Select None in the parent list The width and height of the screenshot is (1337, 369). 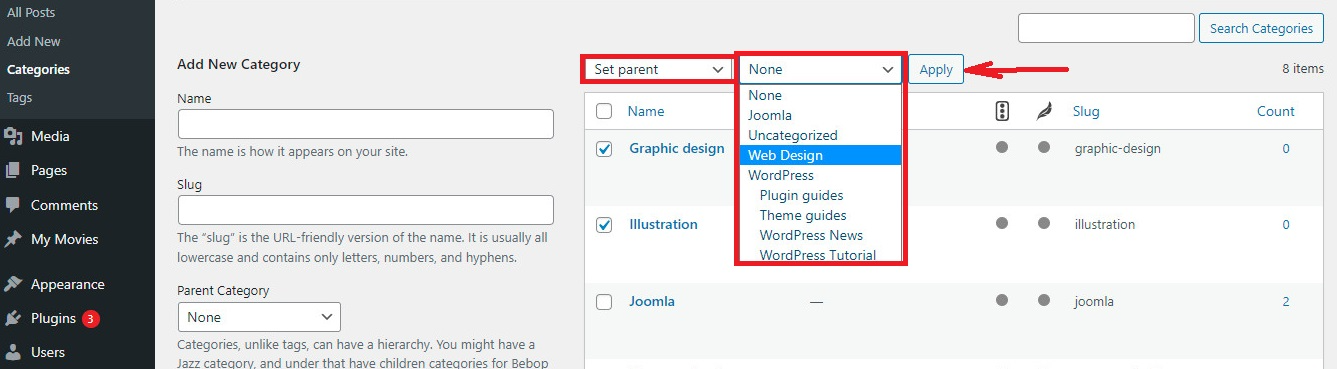tap(820, 95)
